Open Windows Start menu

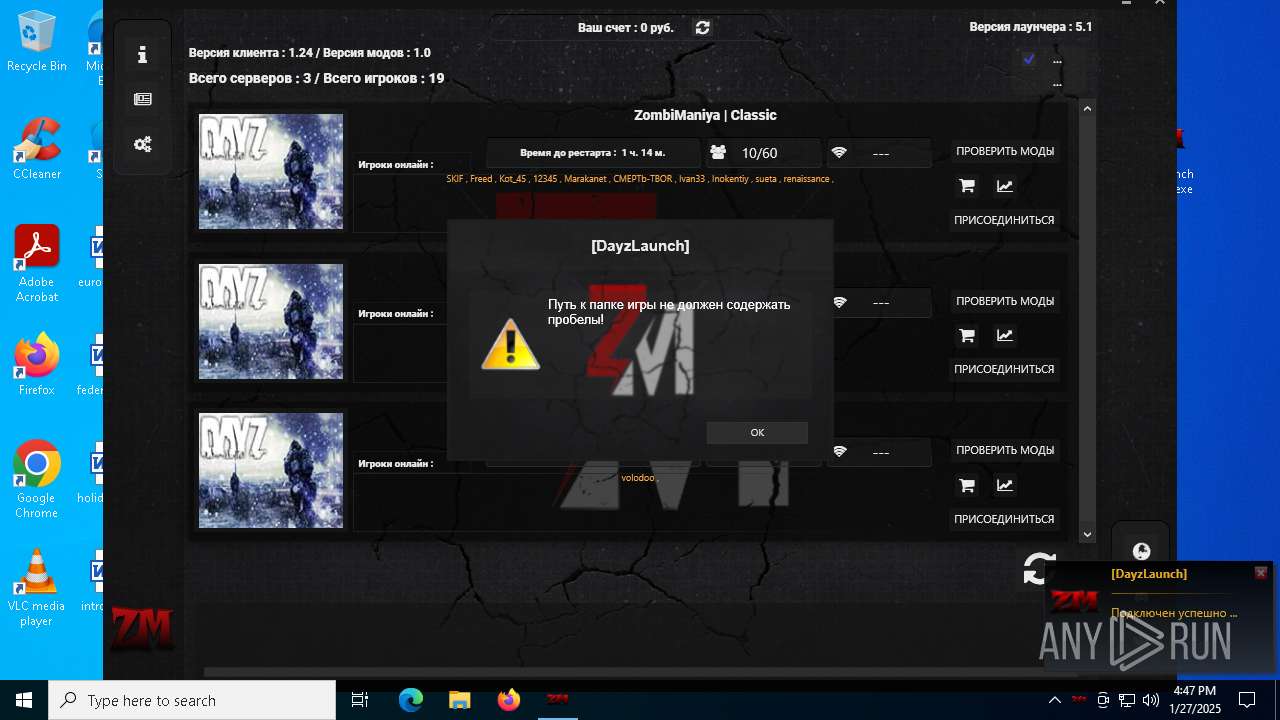tap(24, 700)
